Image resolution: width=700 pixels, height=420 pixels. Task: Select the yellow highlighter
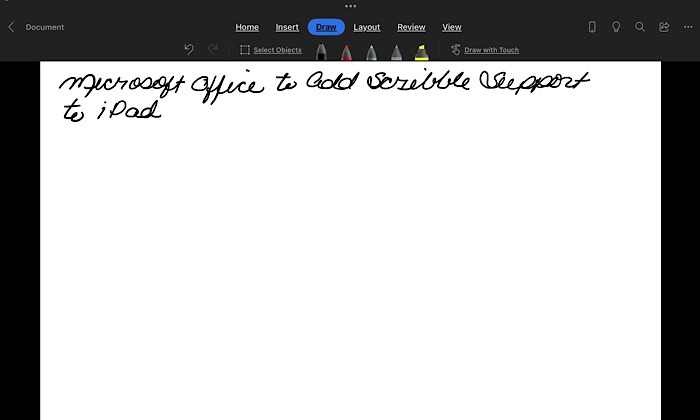(421, 51)
